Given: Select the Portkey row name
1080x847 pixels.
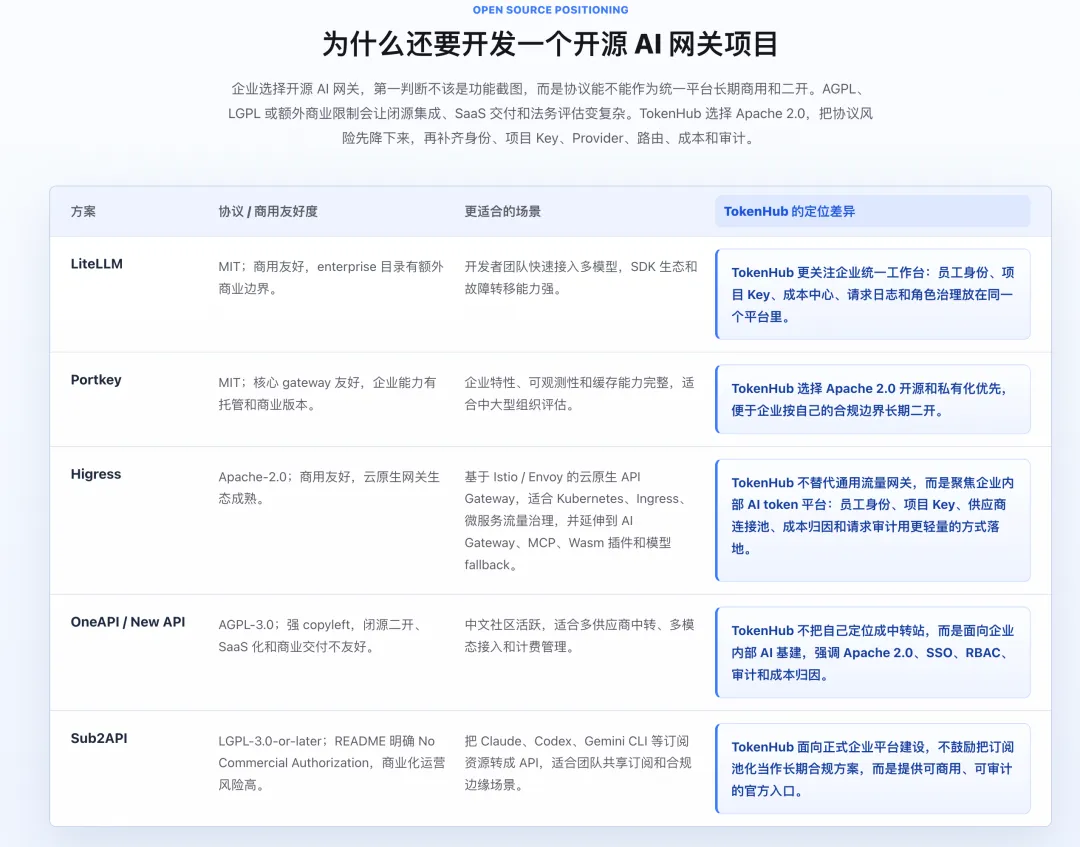Looking at the screenshot, I should [96, 380].
